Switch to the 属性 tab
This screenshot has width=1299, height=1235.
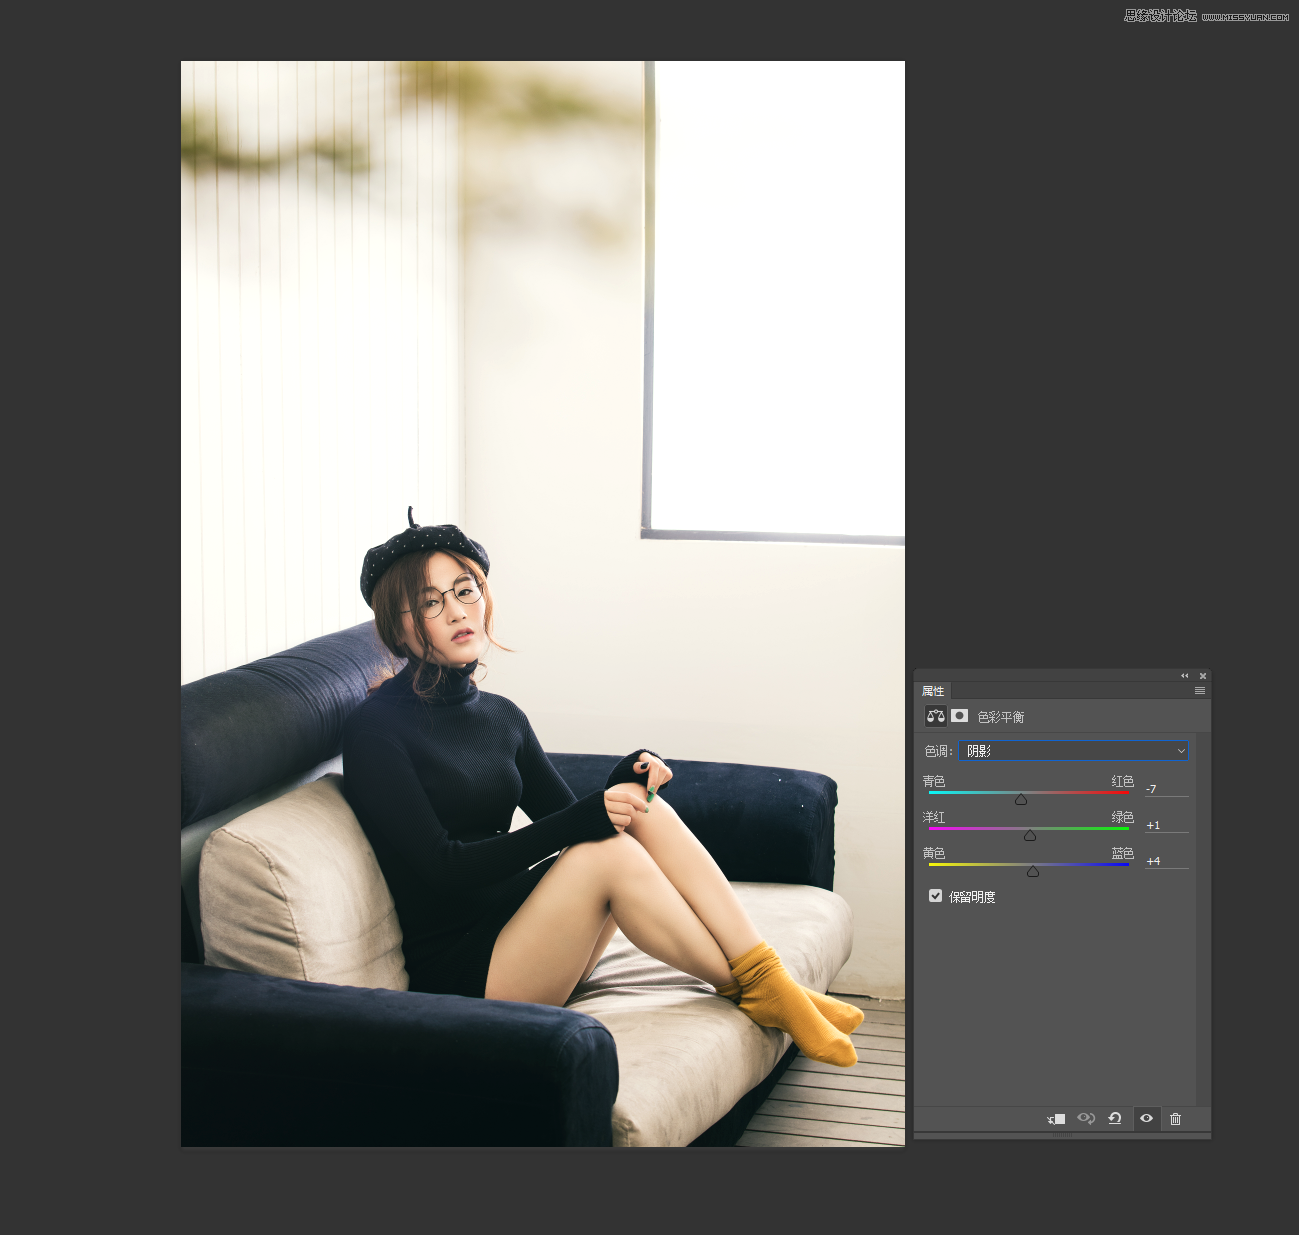coord(933,691)
